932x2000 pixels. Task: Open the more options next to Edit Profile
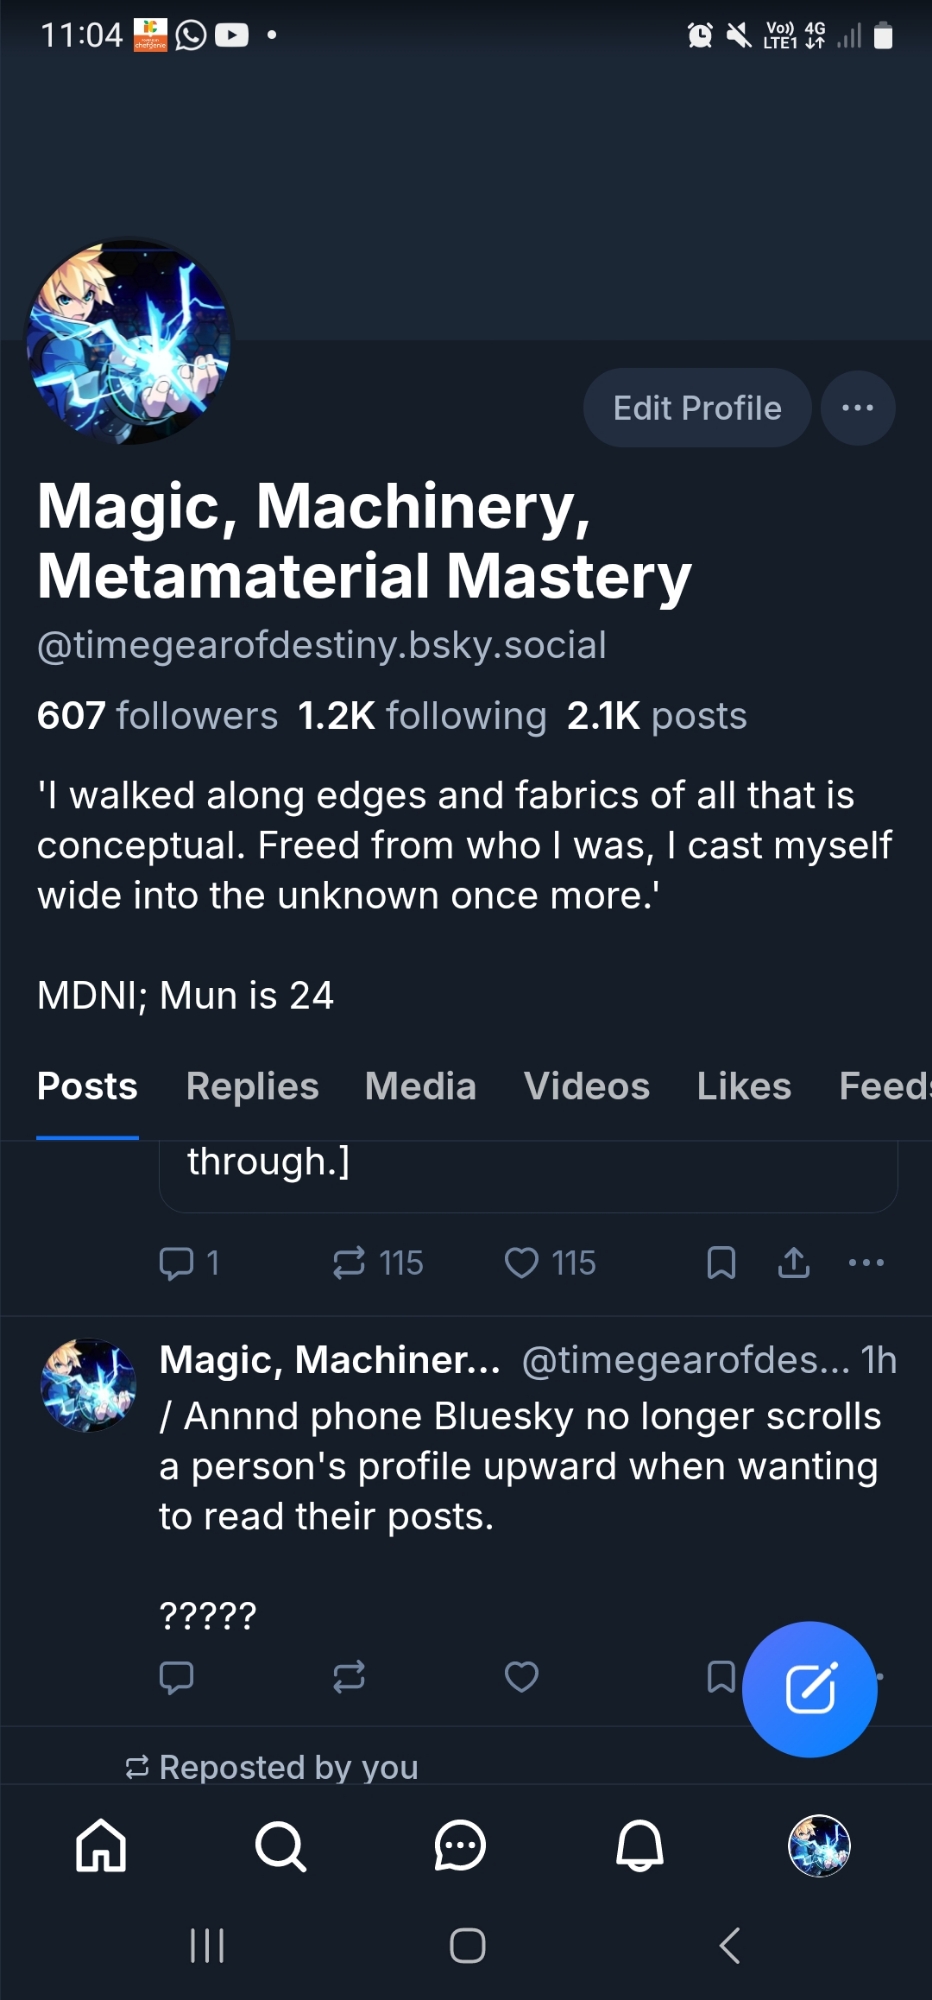858,408
